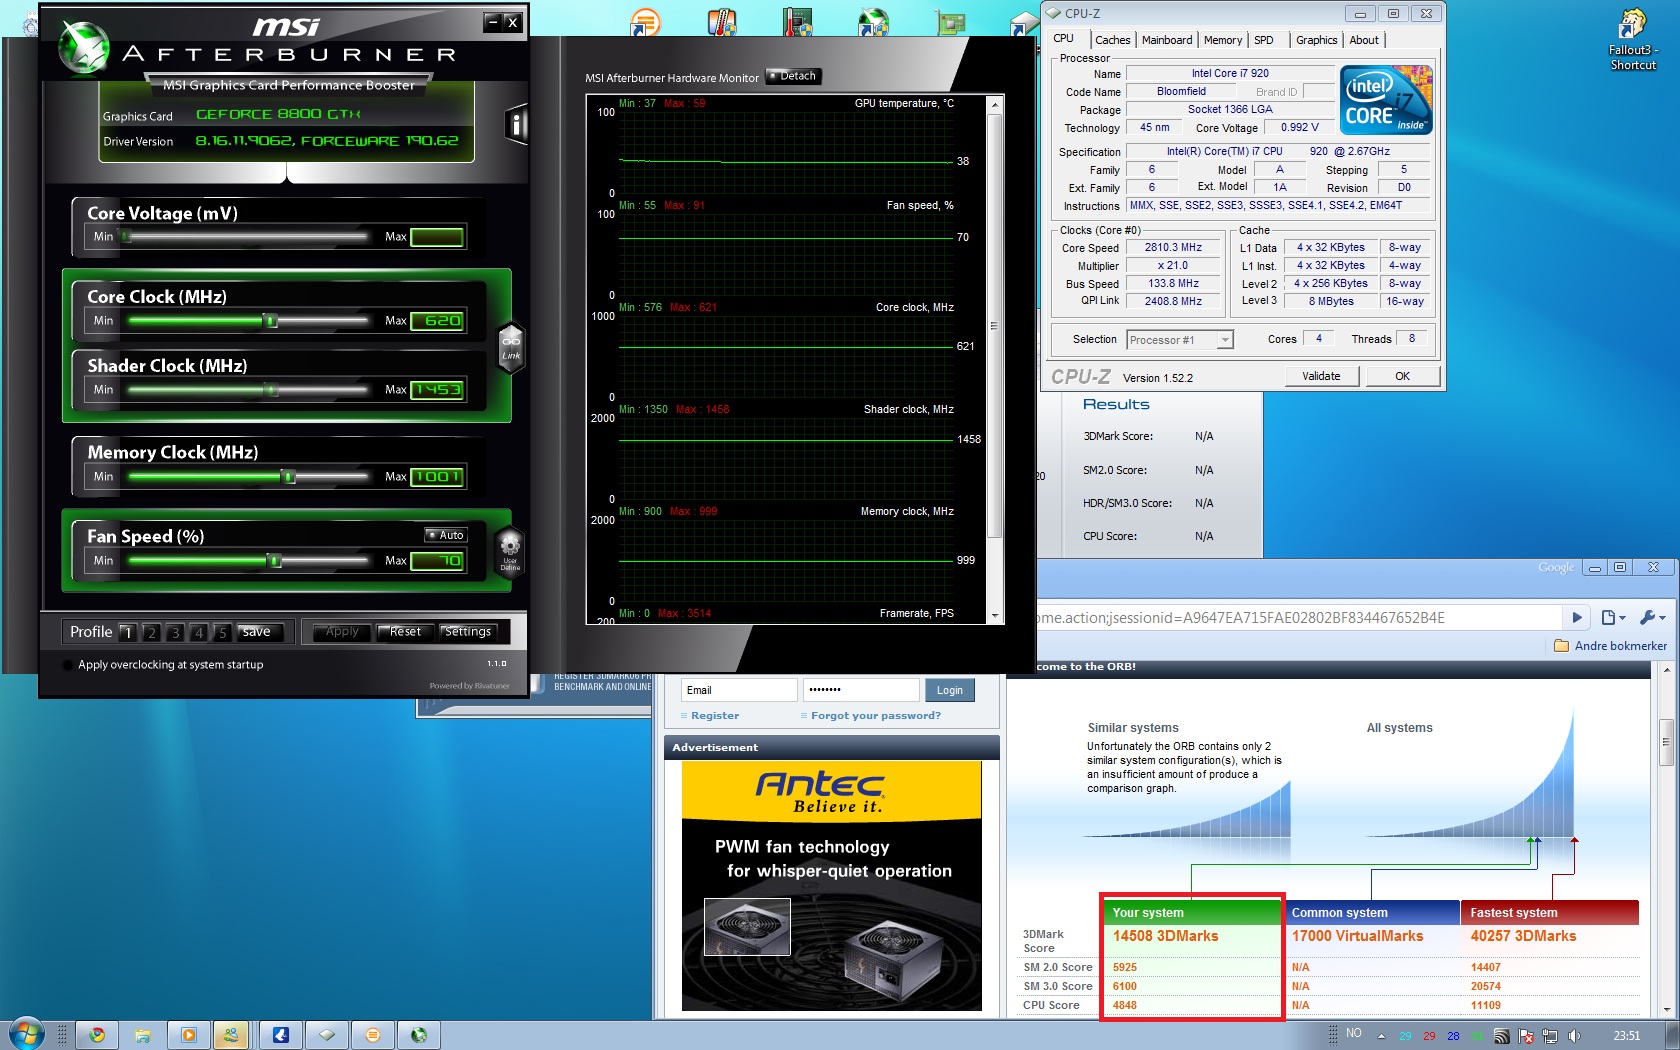The image size is (1680, 1050).
Task: Click the Memory Clock value field showing 1001
Action: (437, 477)
